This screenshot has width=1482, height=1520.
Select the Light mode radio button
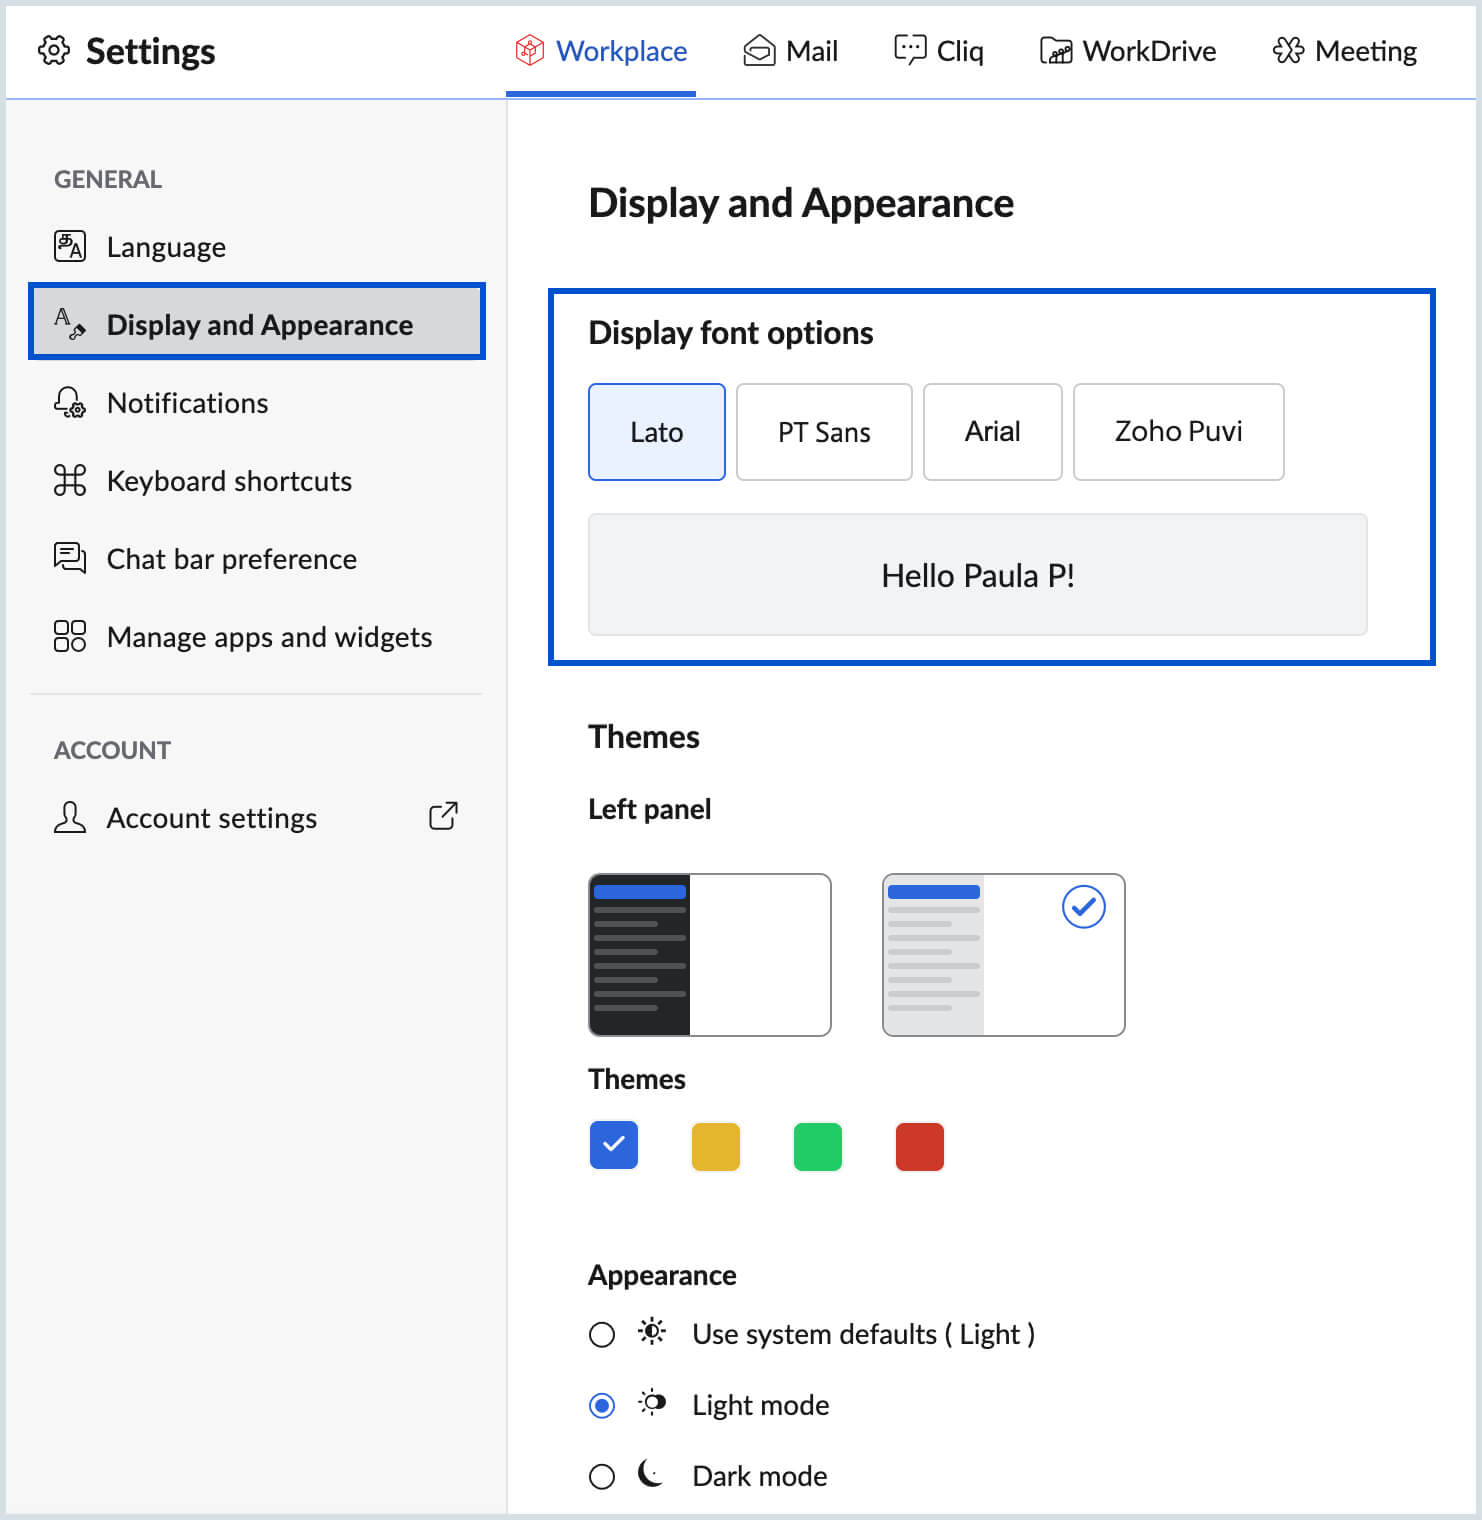[602, 1406]
